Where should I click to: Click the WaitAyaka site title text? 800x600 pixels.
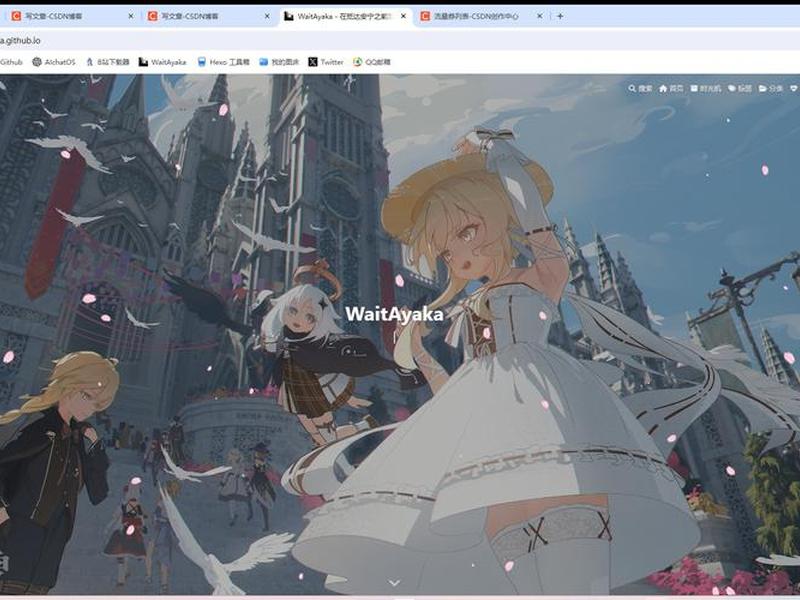(394, 314)
